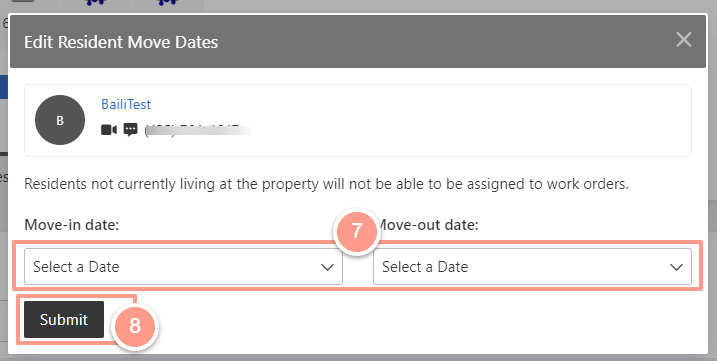Close the Edit Resident Move Dates dialog
Screen dimensions: 717x361
click(x=684, y=40)
